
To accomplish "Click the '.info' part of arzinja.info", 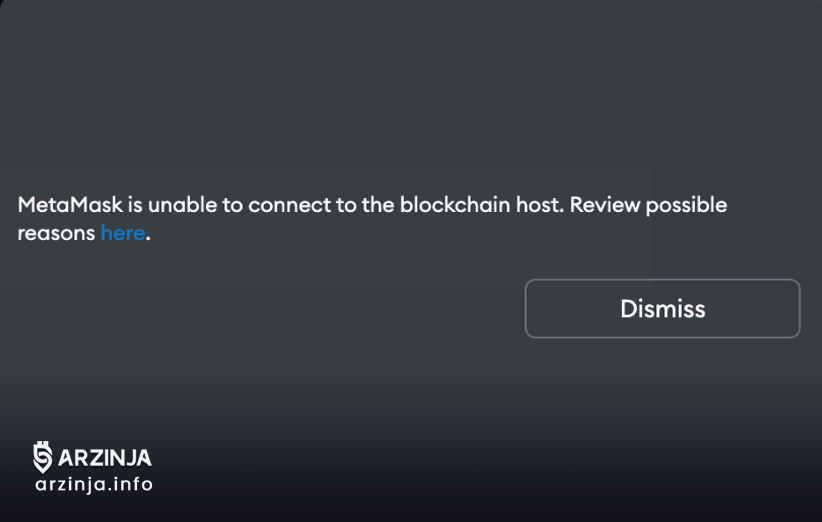I will 129,483.
